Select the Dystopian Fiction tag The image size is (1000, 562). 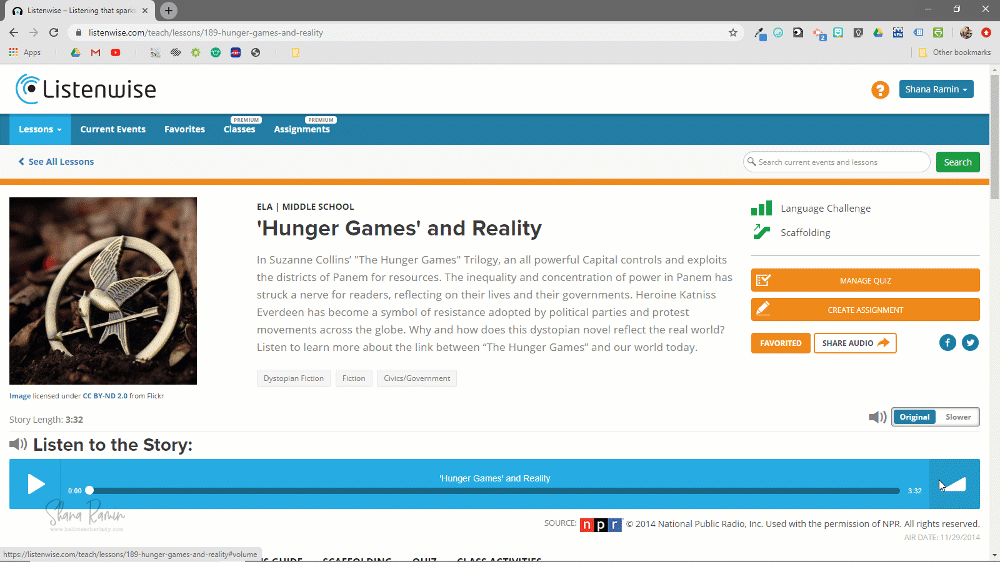coord(293,378)
